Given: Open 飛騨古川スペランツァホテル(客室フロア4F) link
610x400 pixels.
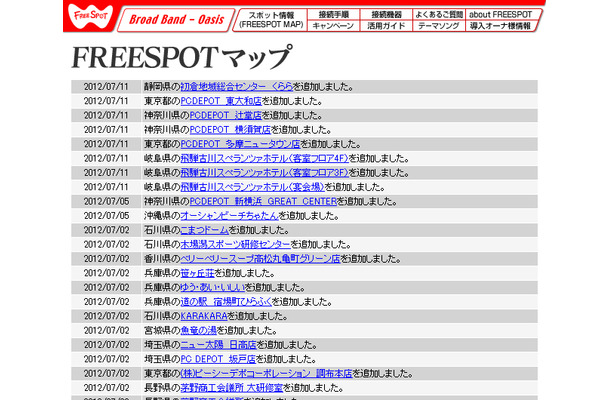Looking at the screenshot, I should coord(264,158).
